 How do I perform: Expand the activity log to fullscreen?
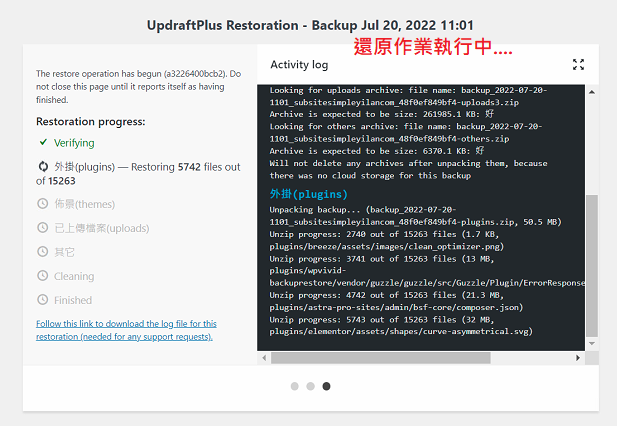pos(578,65)
